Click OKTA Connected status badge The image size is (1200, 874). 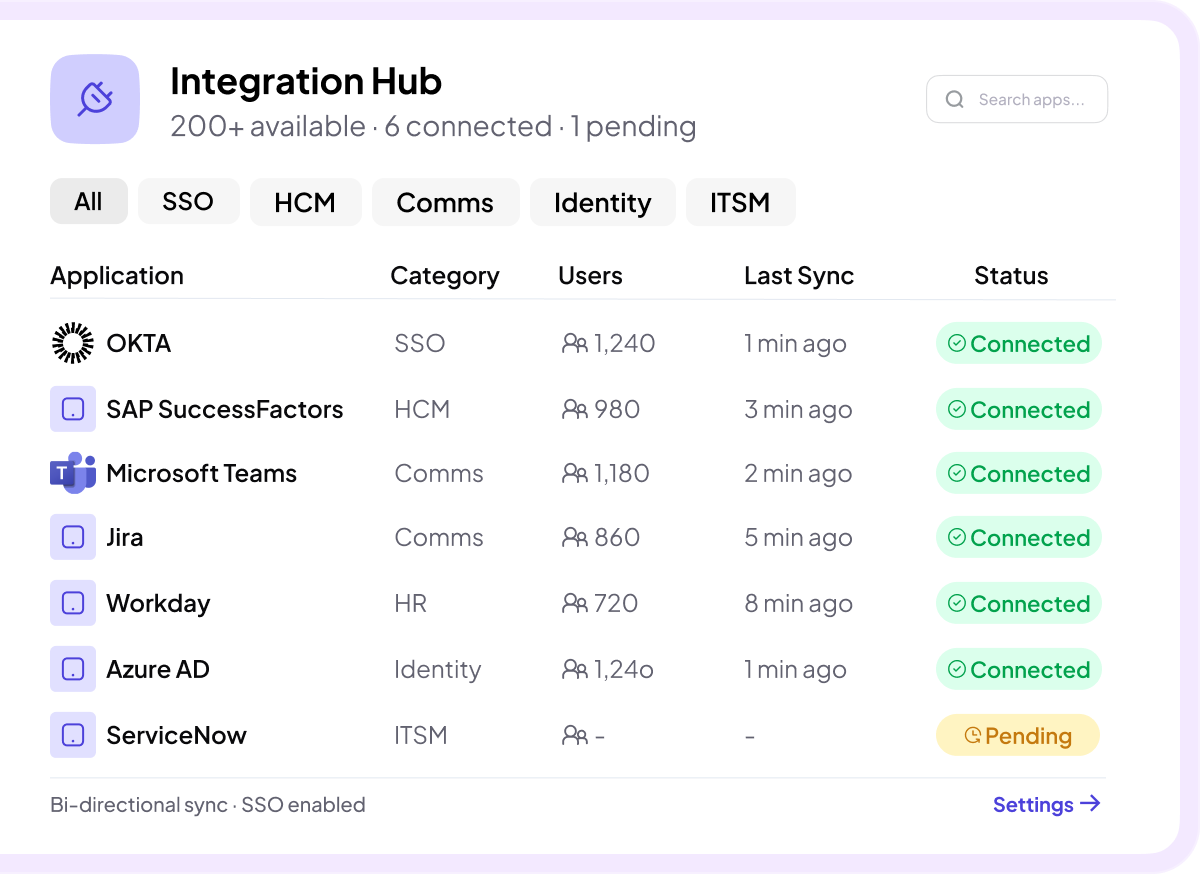tap(1018, 343)
